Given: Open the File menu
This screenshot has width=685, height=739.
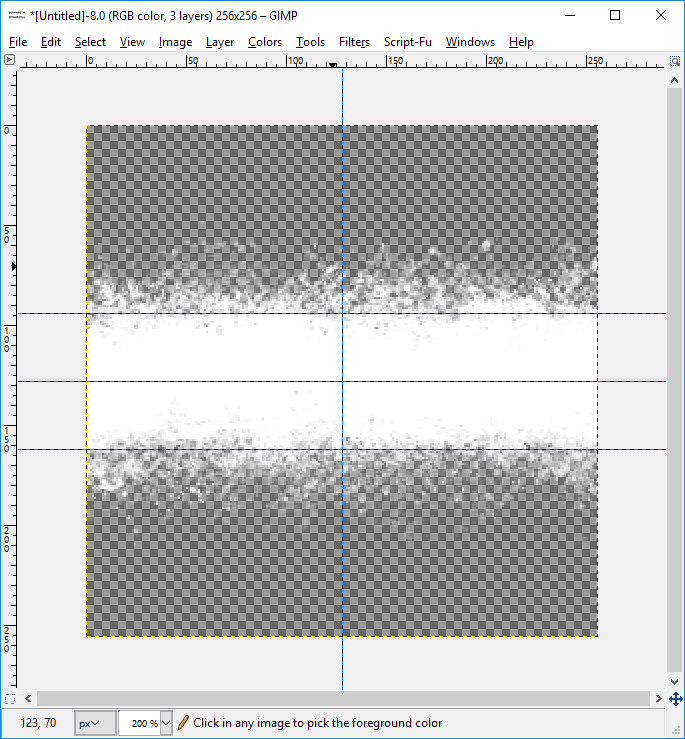Looking at the screenshot, I should [18, 42].
